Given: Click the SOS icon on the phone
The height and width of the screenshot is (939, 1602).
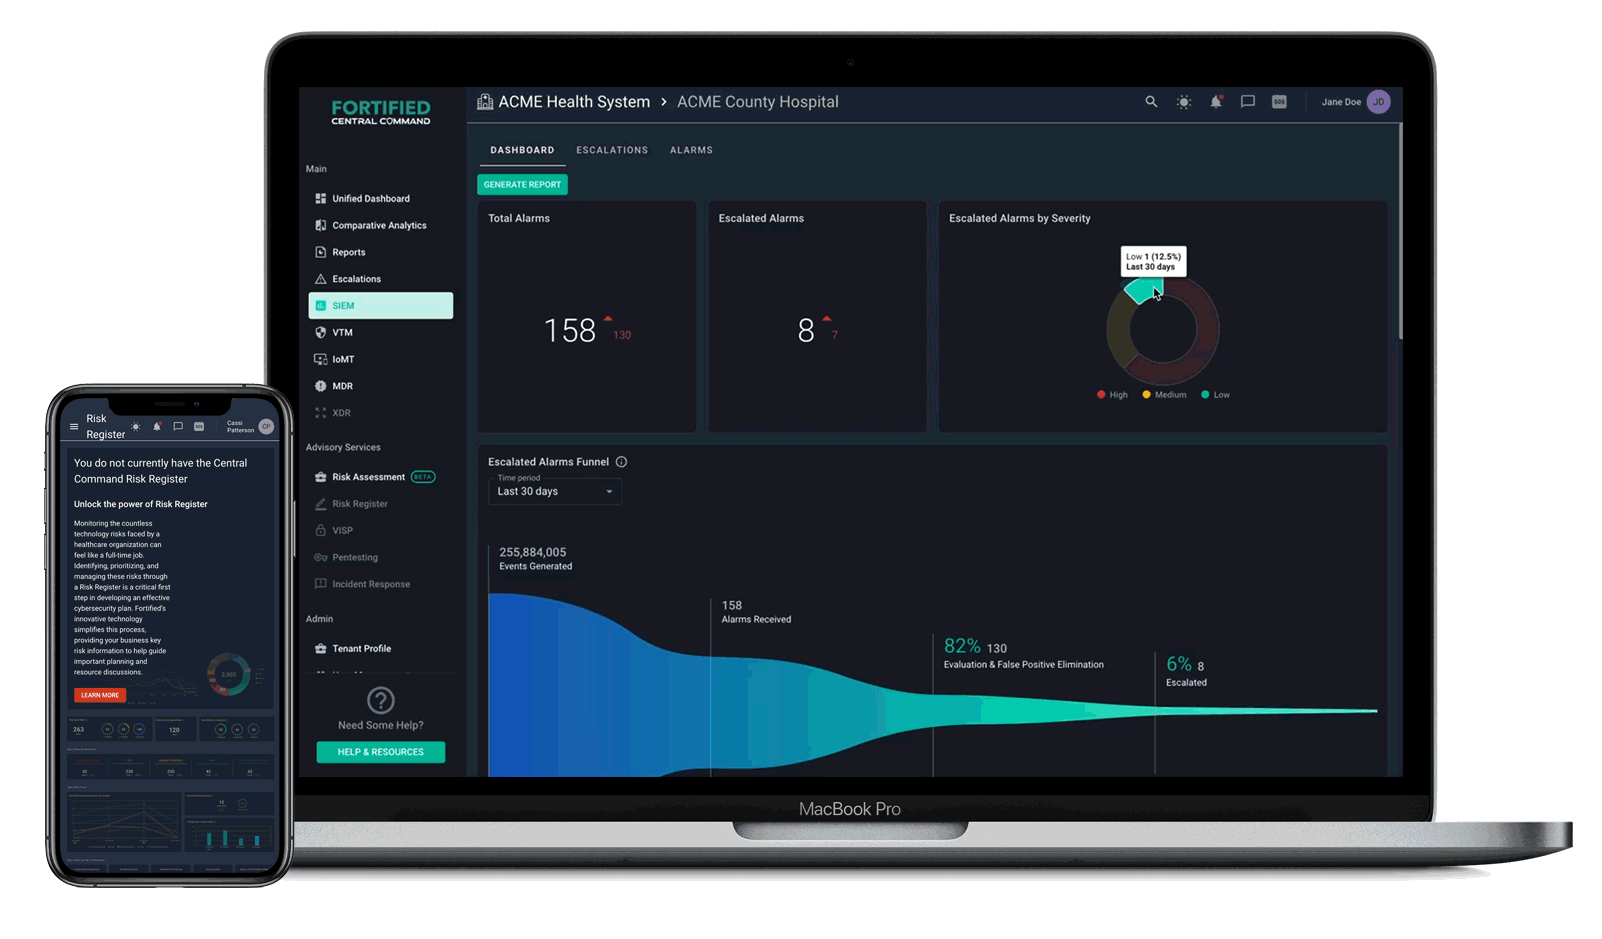Looking at the screenshot, I should click(199, 427).
